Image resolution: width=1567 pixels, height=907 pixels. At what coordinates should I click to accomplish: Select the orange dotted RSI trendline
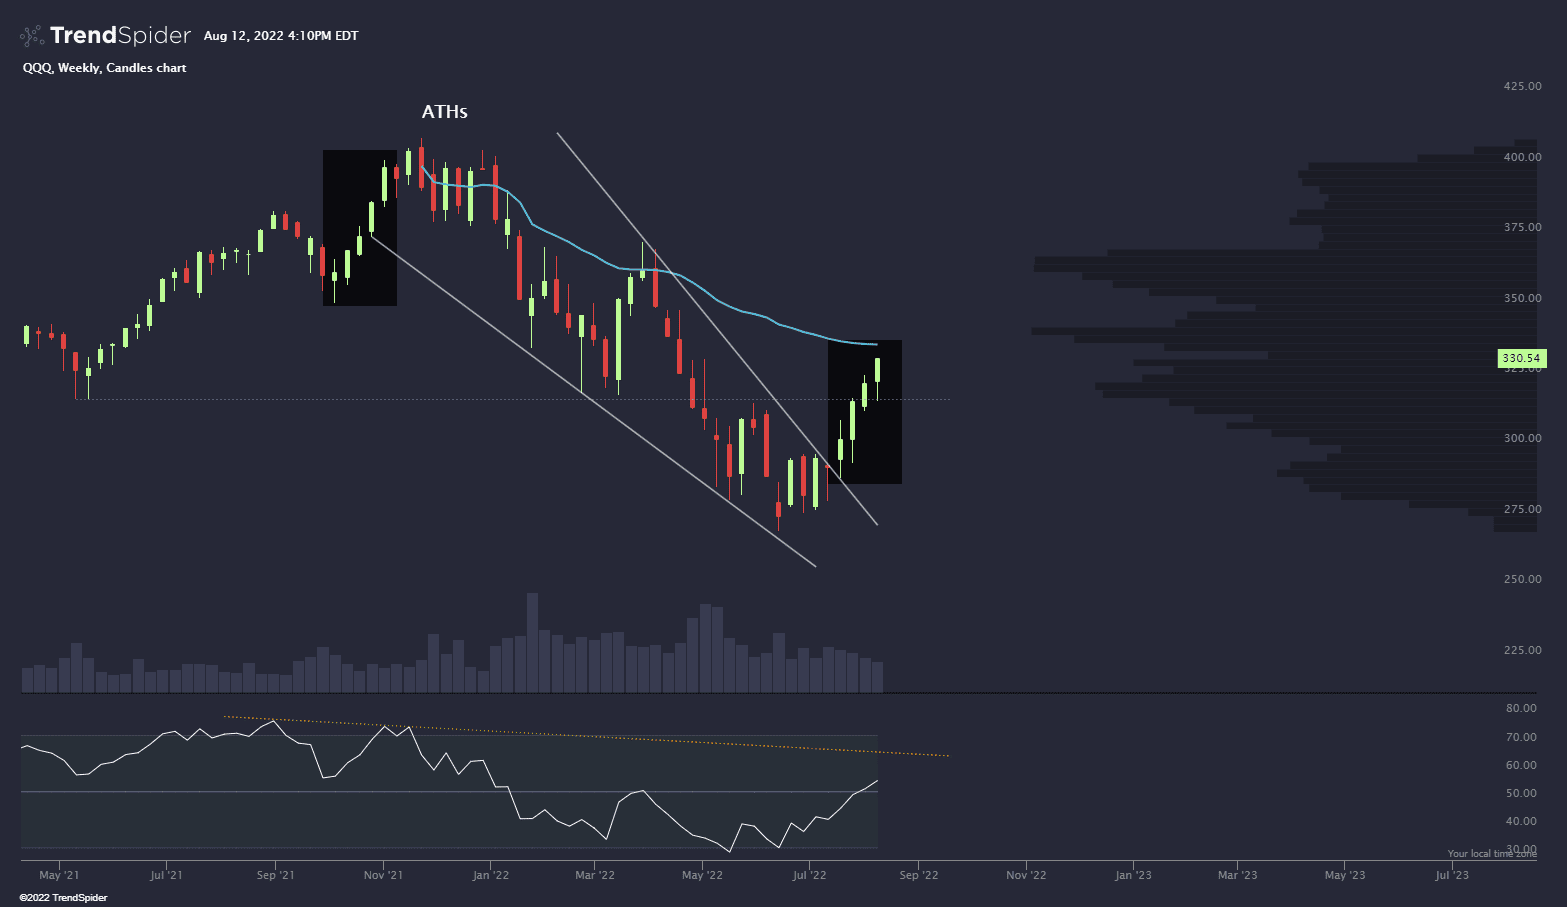pyautogui.click(x=600, y=738)
